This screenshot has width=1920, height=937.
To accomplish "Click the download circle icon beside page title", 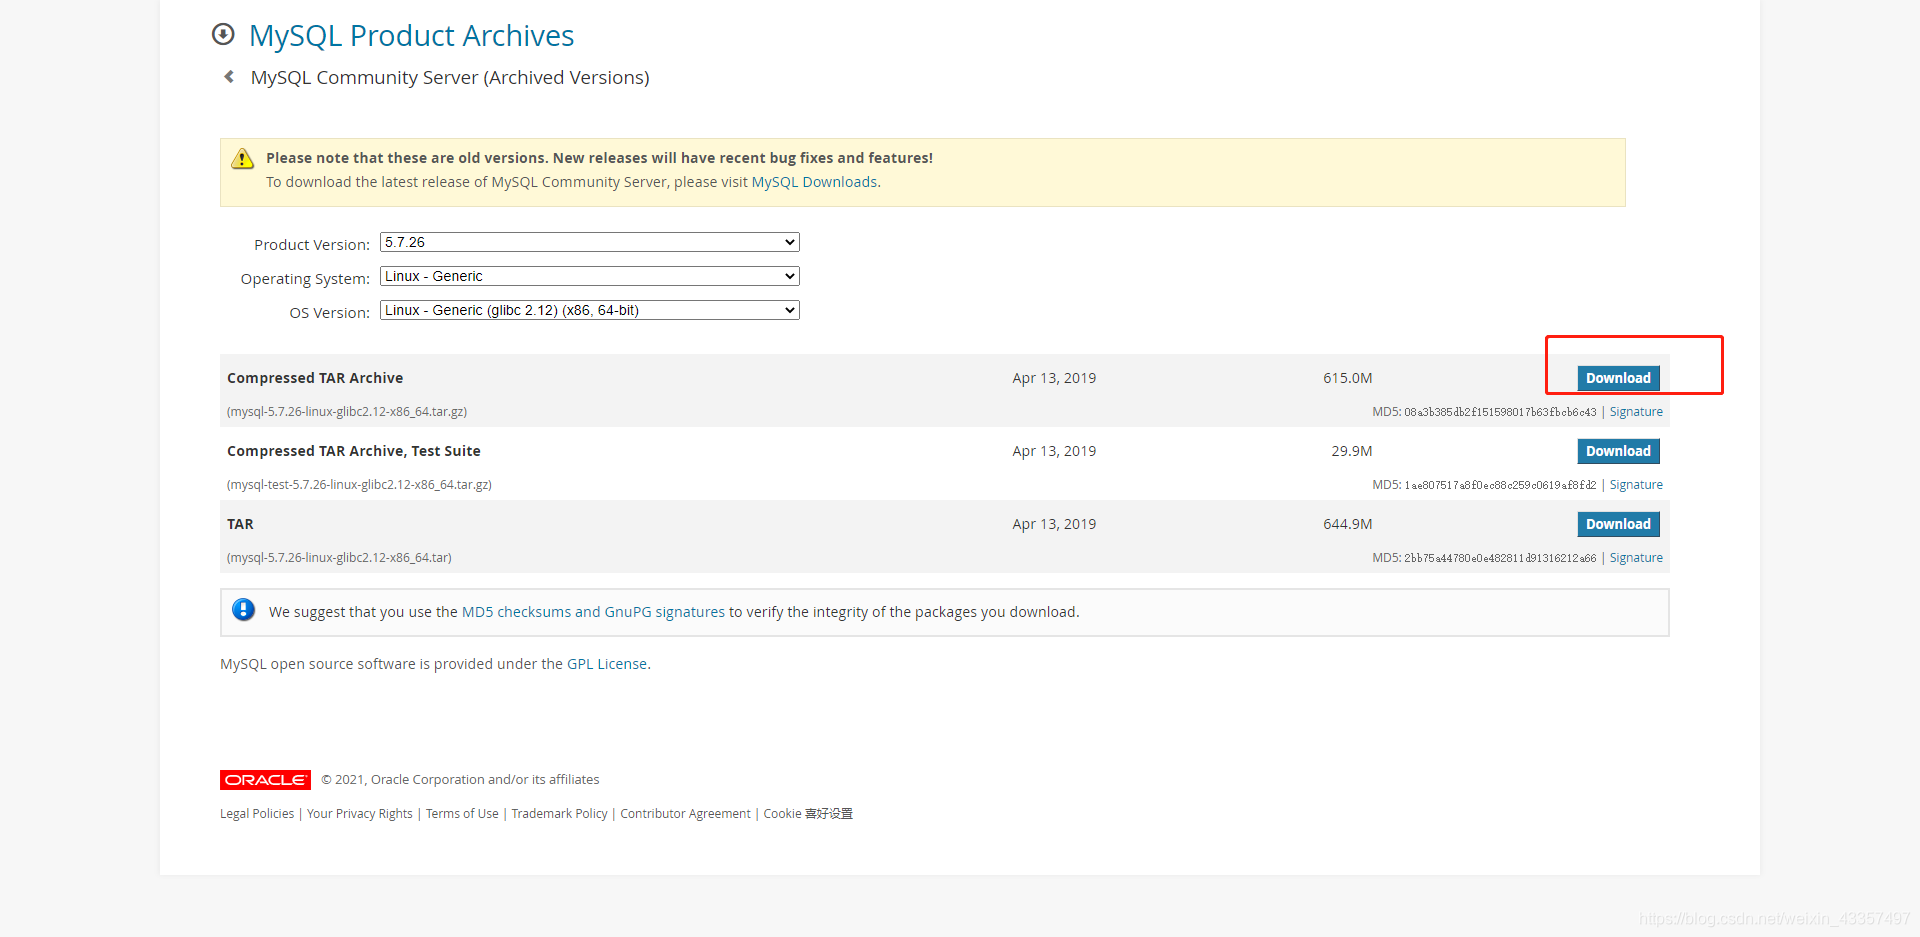I will tap(223, 35).
